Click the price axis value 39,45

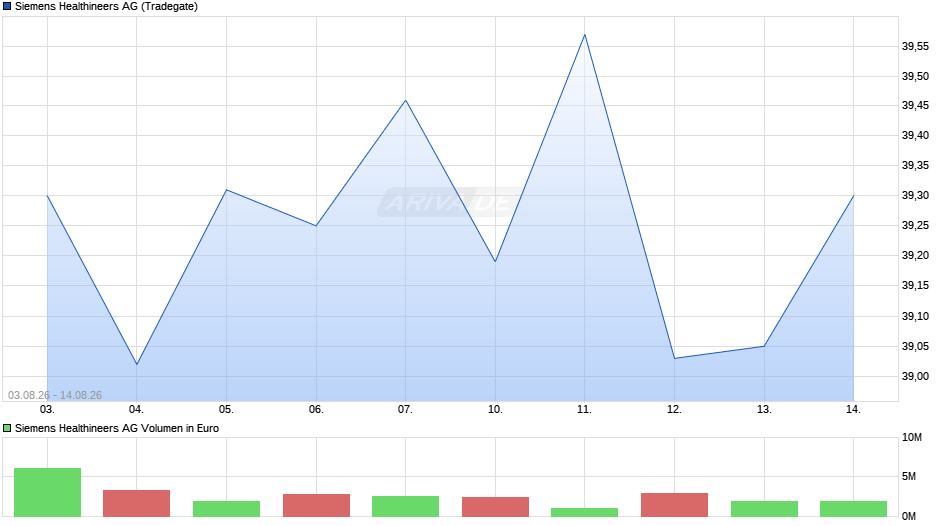915,106
